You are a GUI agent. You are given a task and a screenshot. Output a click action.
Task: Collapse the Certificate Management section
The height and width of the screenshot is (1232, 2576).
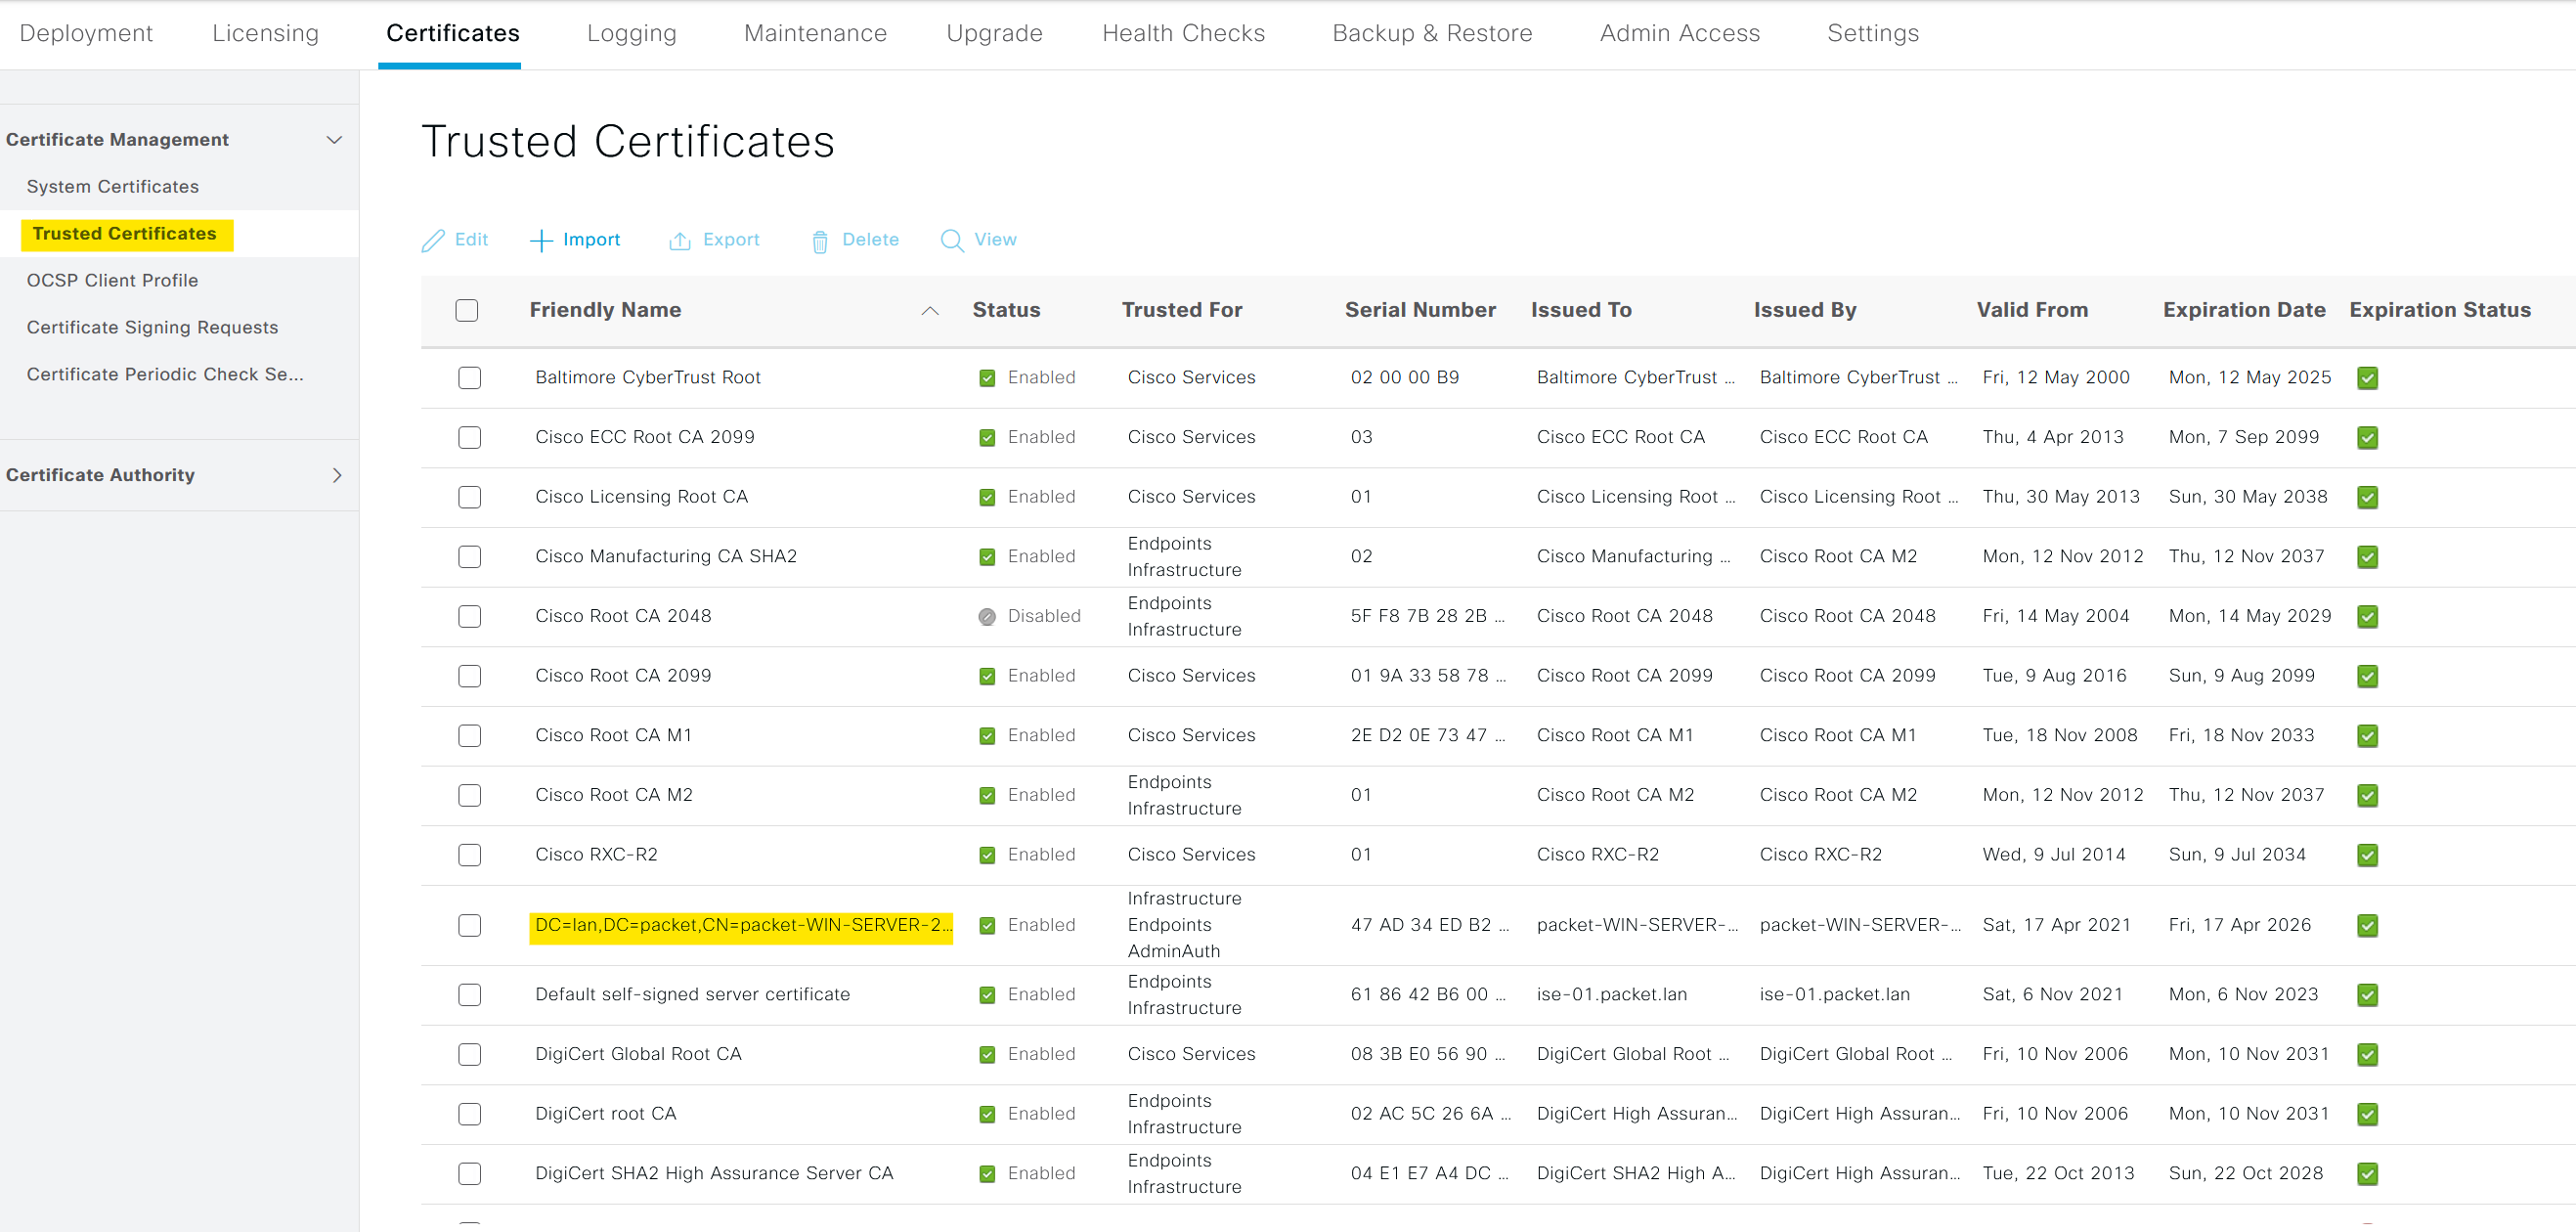[x=334, y=139]
